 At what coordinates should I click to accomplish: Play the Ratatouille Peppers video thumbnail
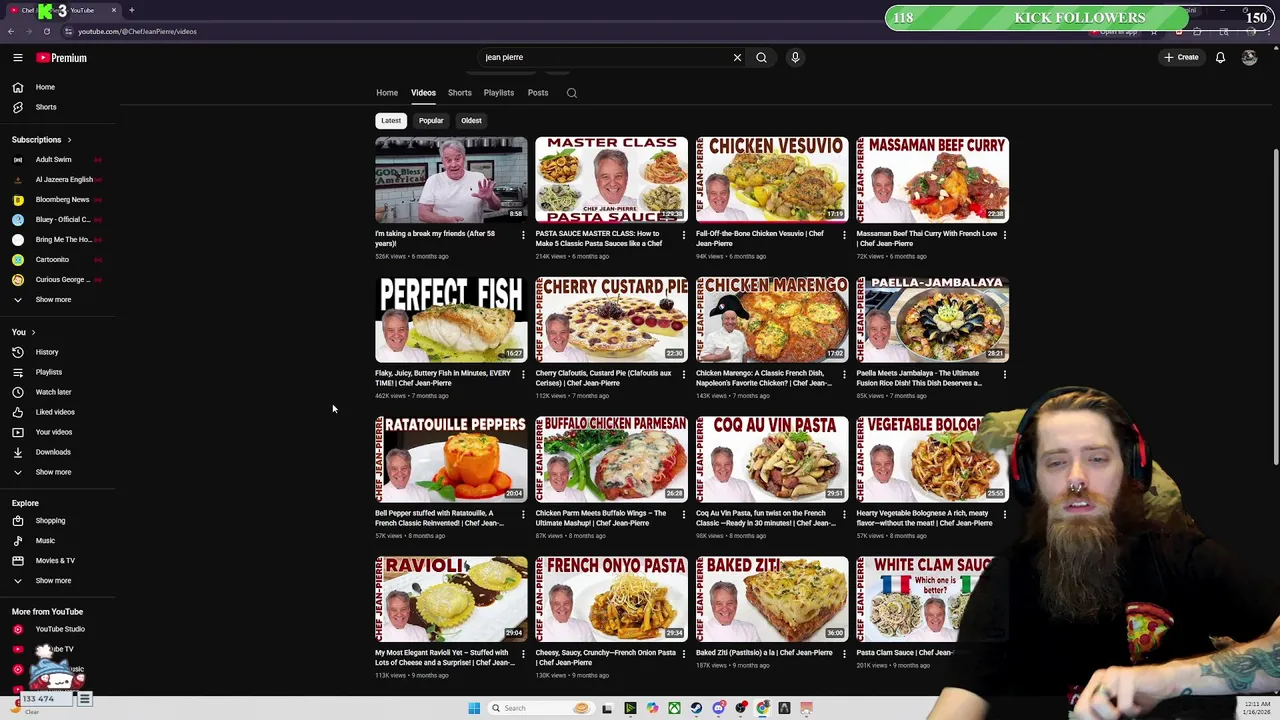coord(451,459)
